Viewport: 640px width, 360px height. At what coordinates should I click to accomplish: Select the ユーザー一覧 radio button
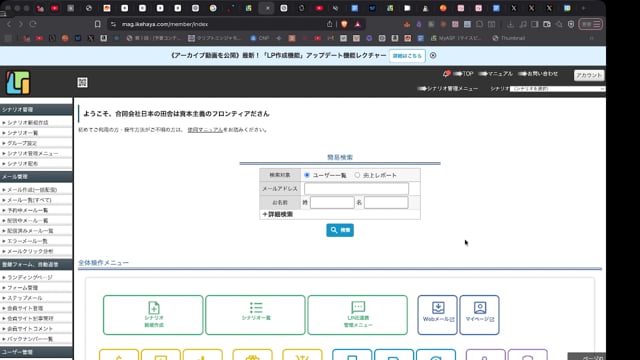(x=307, y=175)
